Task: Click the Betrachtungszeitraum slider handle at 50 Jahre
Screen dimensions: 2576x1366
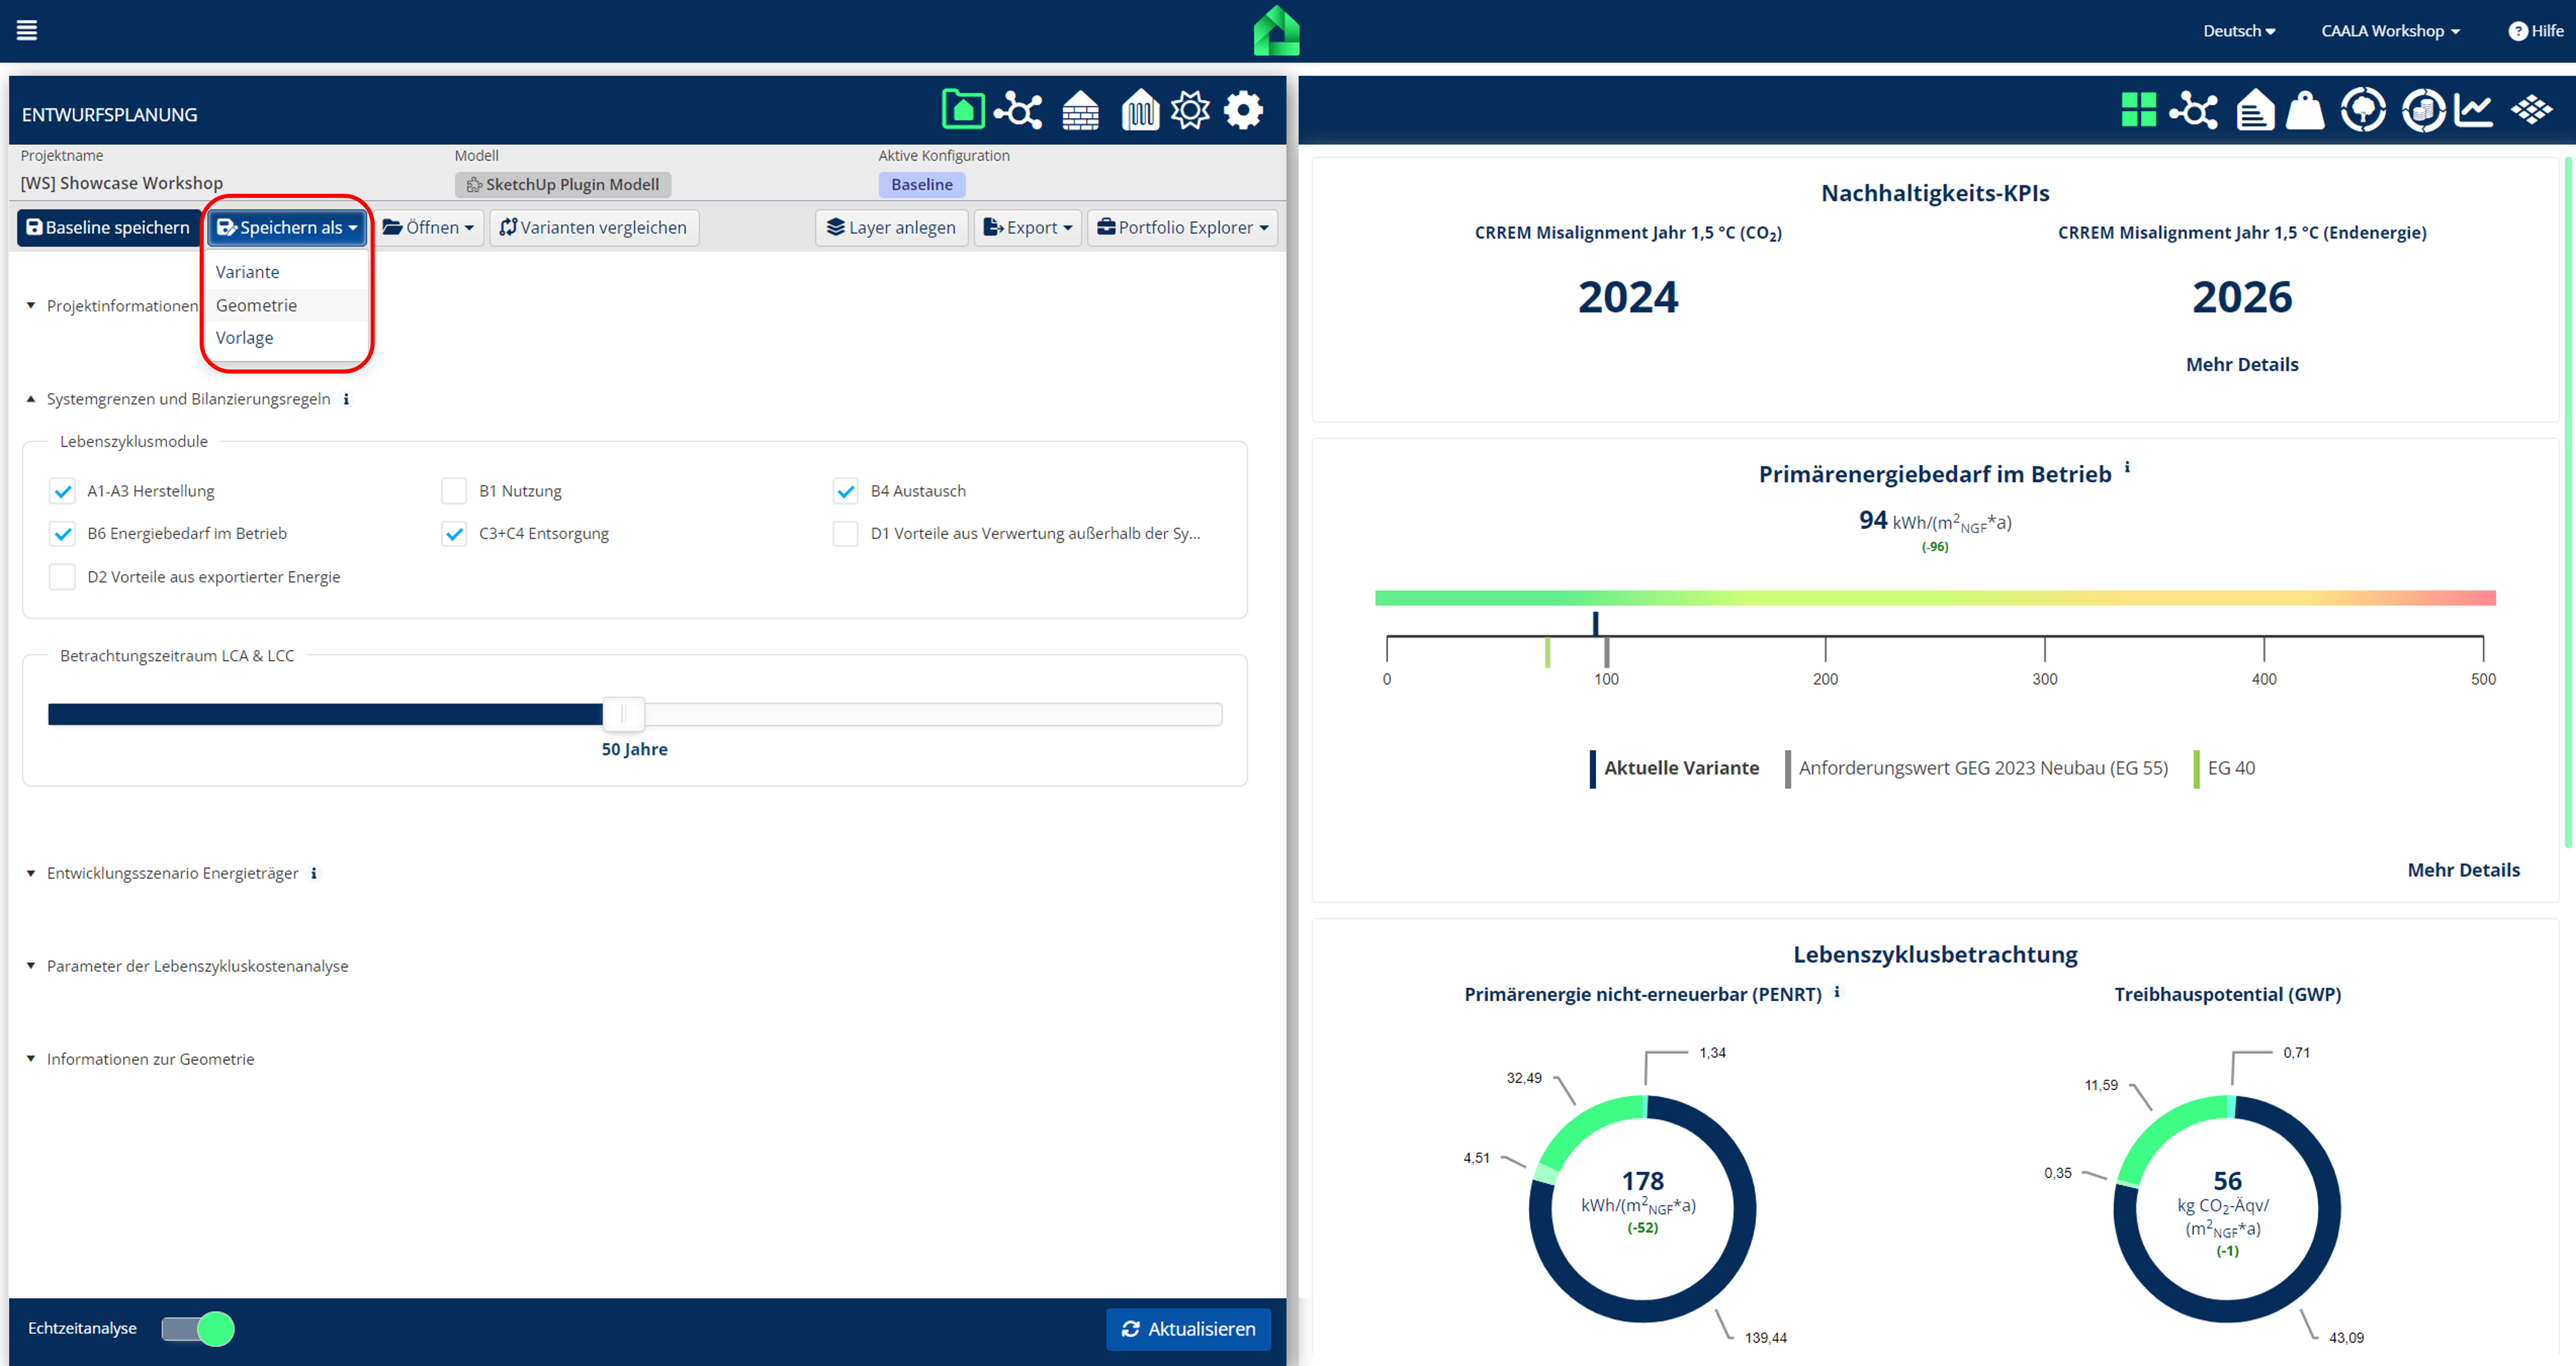Action: [x=624, y=714]
